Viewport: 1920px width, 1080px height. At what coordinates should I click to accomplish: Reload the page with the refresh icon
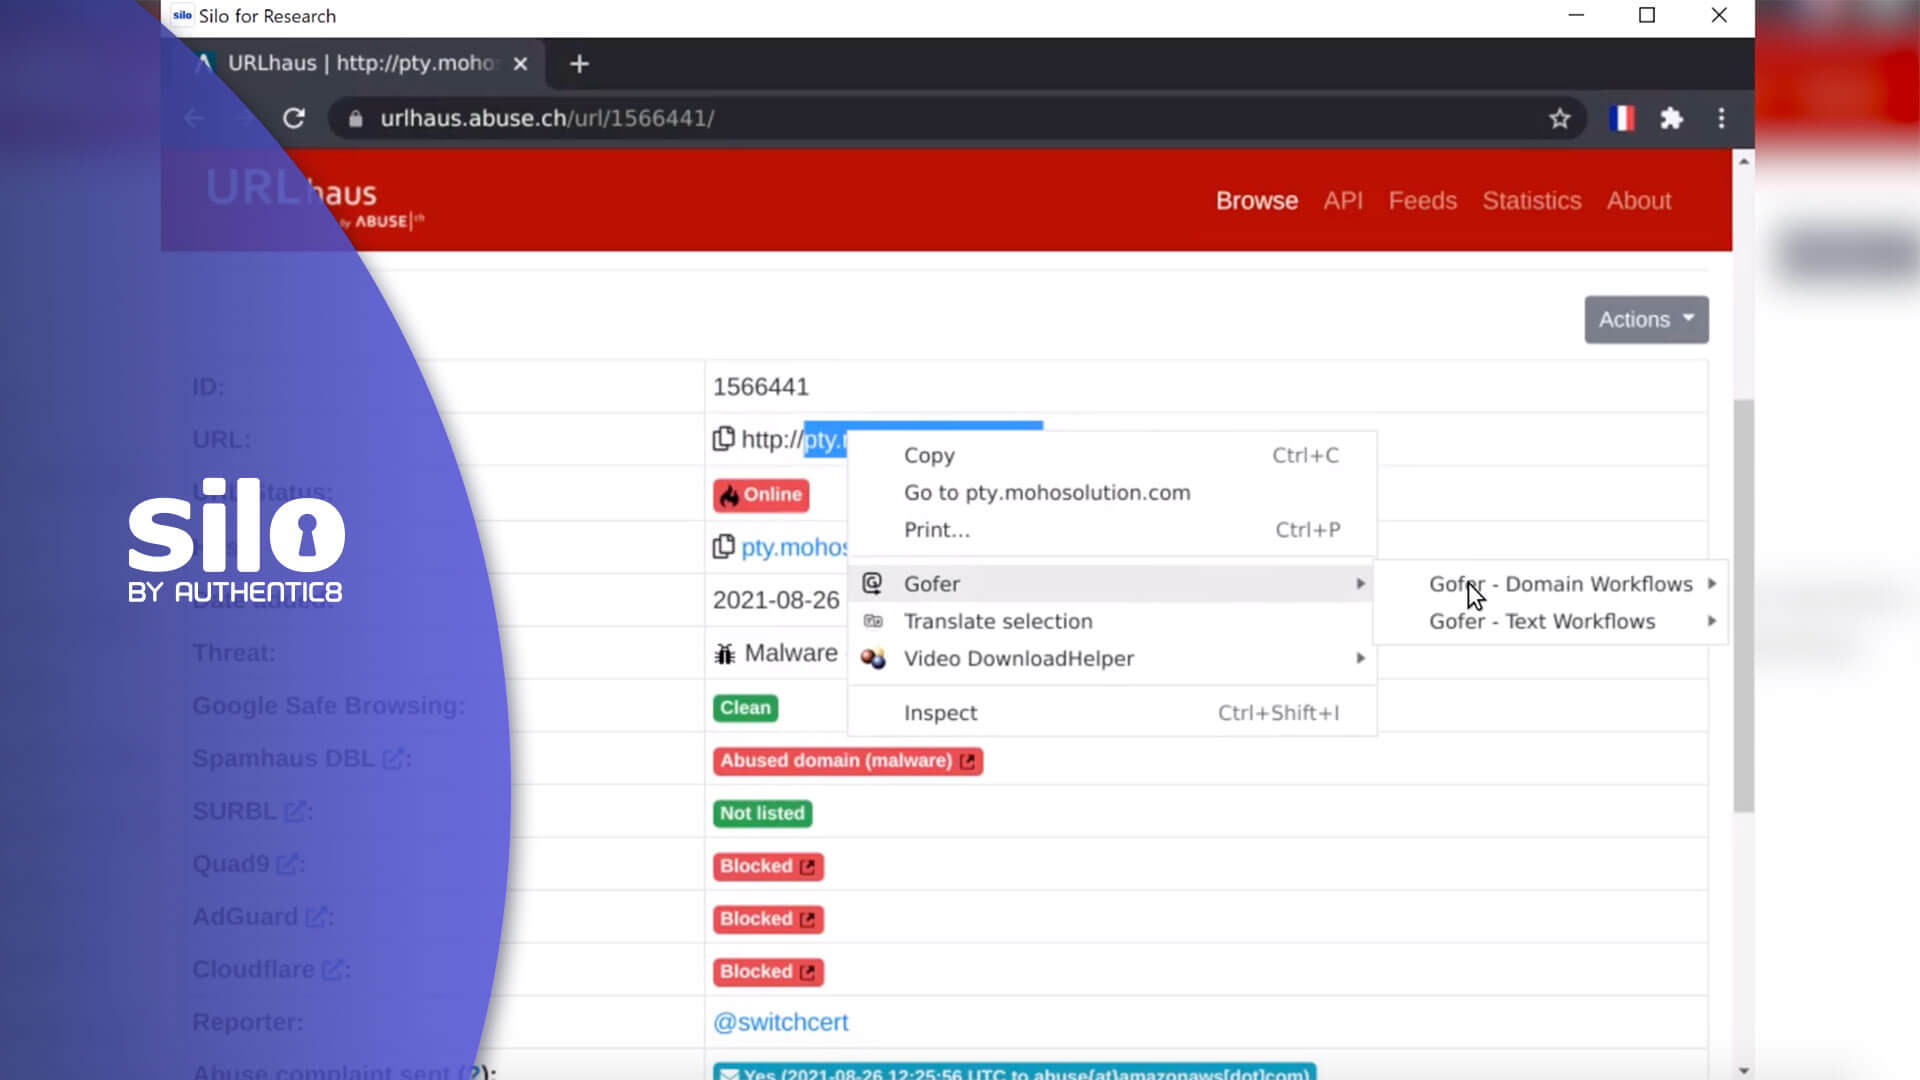point(293,118)
